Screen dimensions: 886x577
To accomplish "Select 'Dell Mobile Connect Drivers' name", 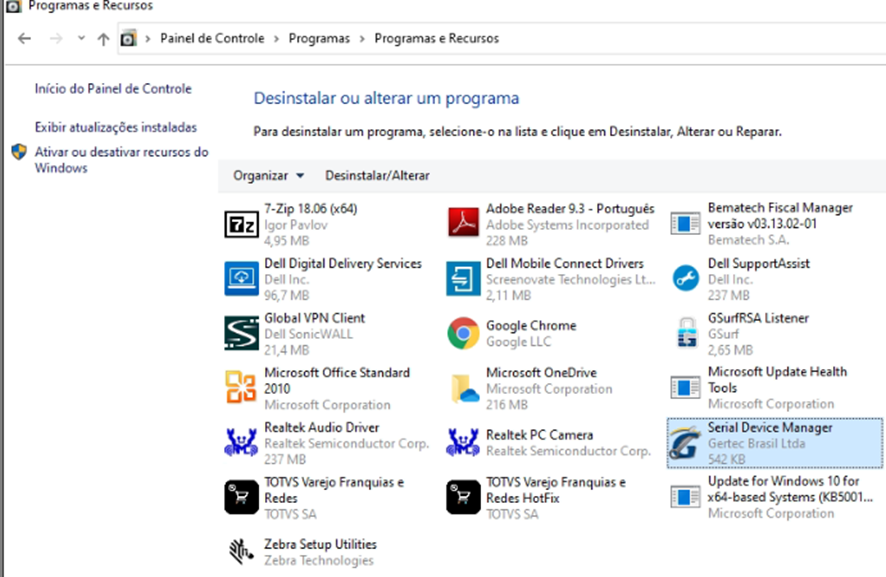I will coord(565,263).
